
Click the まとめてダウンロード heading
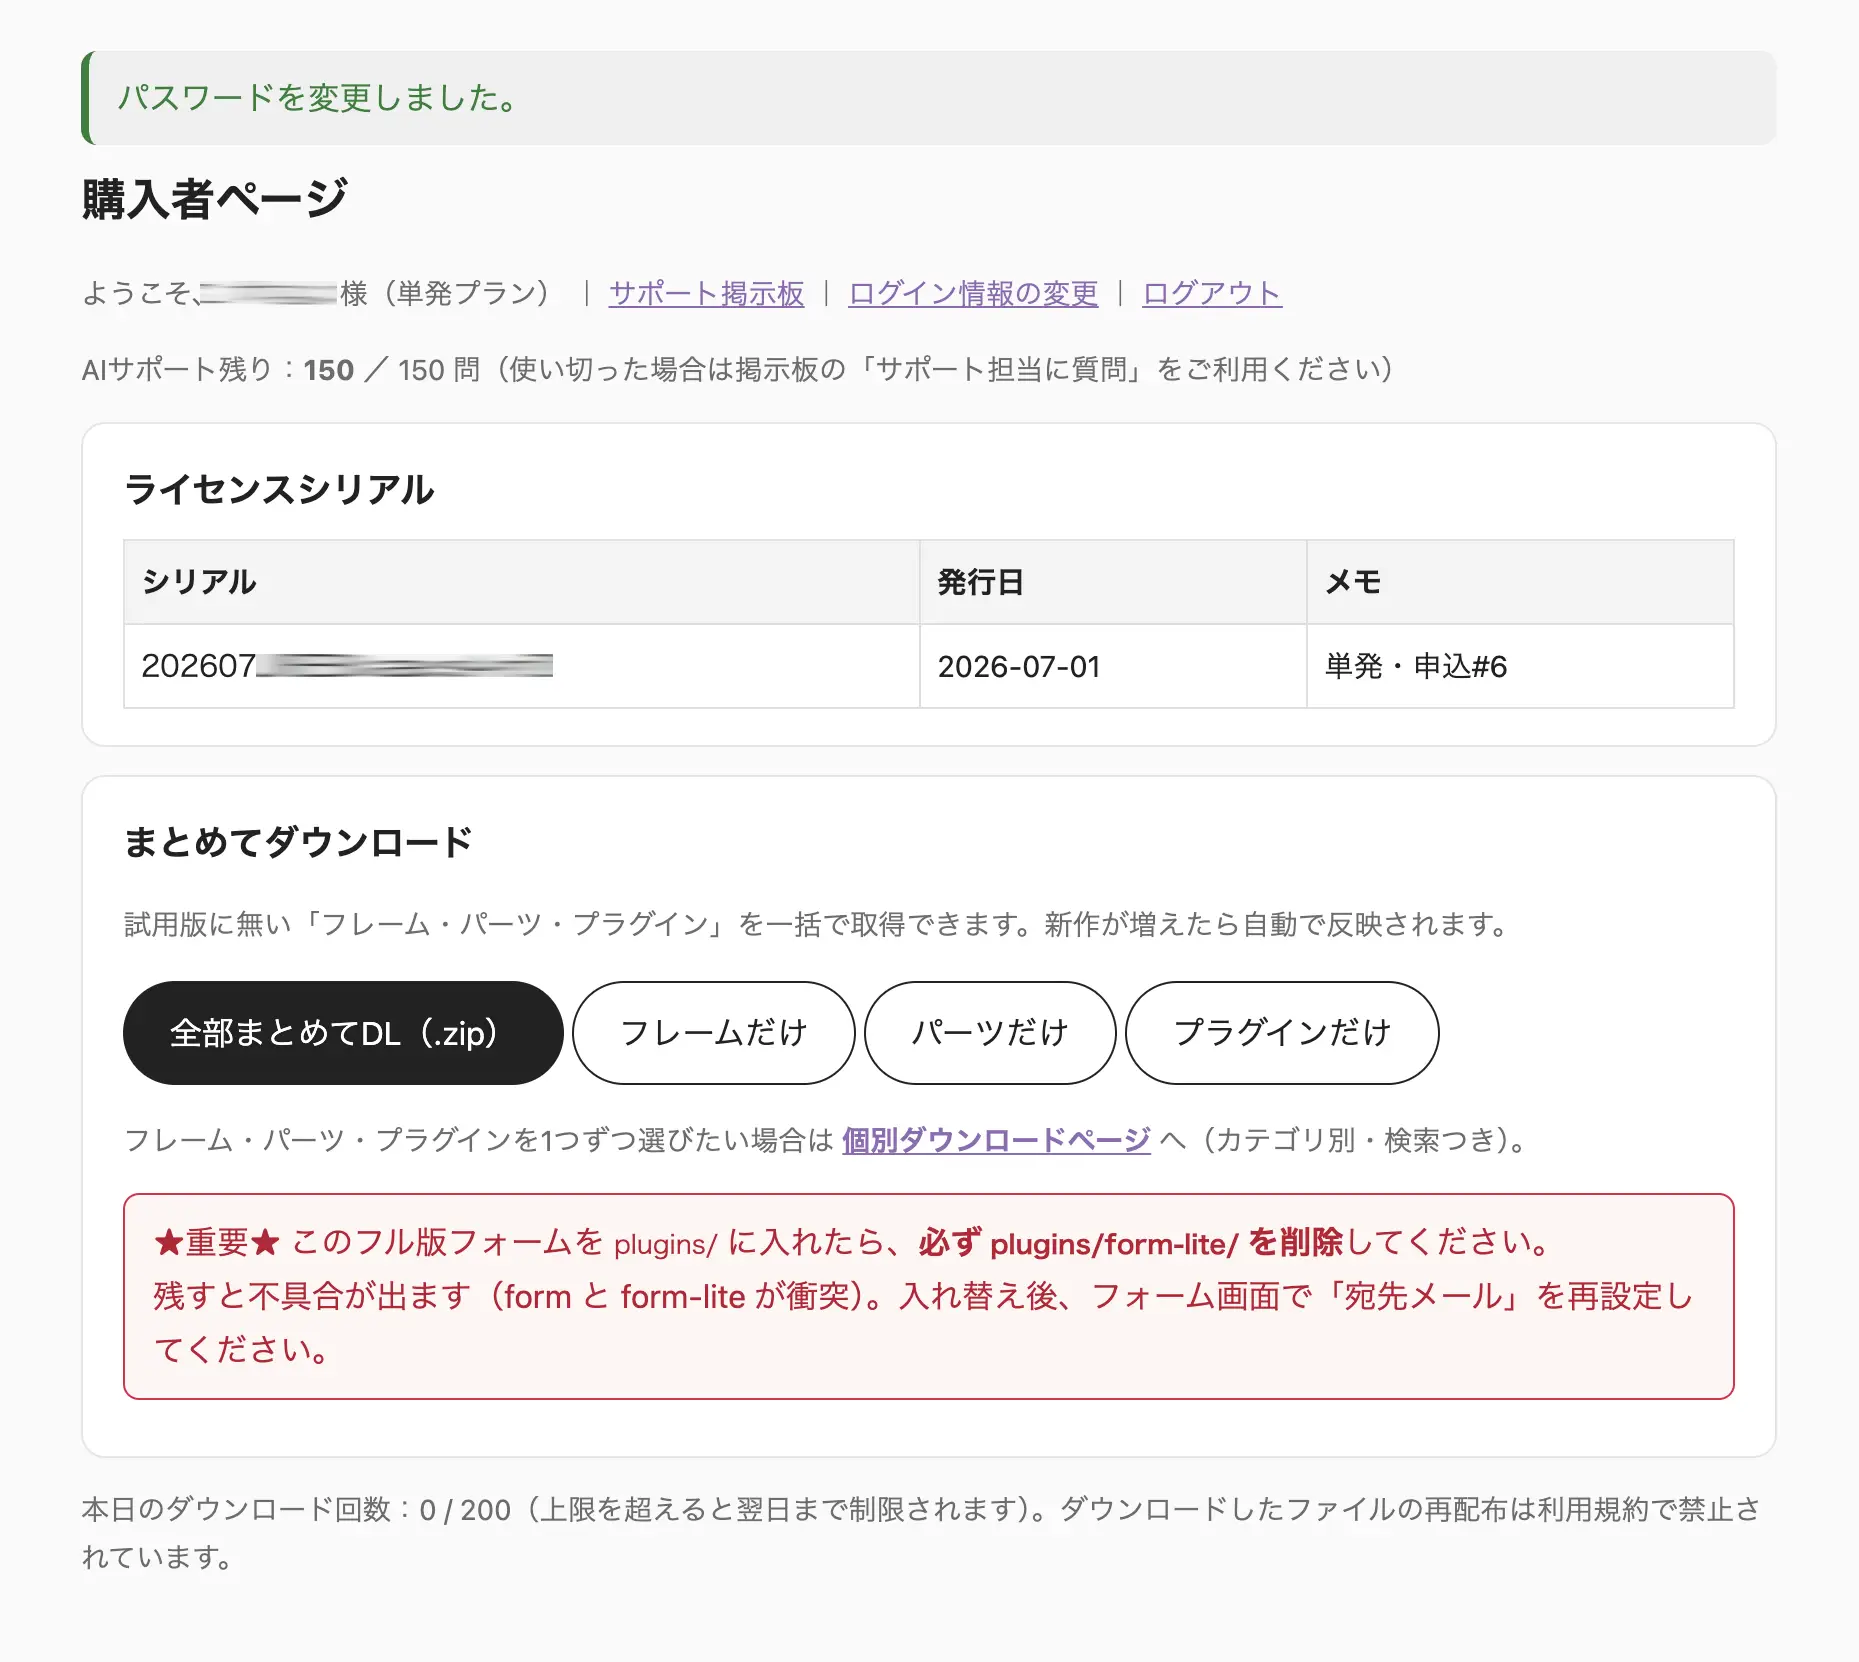(x=298, y=842)
